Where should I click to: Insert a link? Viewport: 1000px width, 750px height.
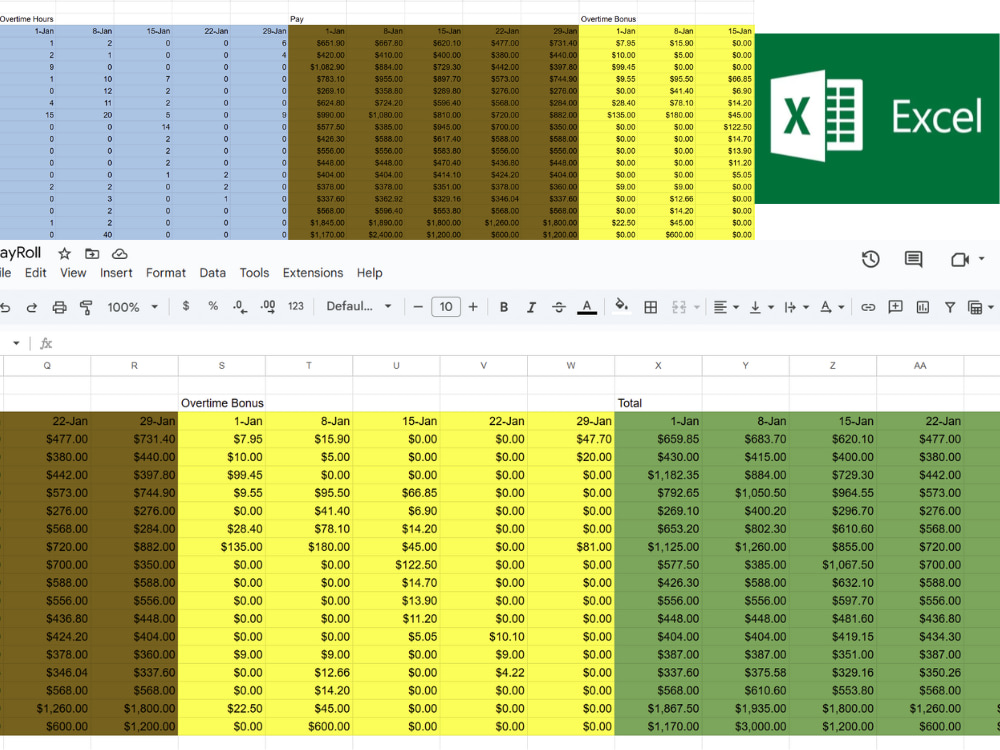[868, 307]
